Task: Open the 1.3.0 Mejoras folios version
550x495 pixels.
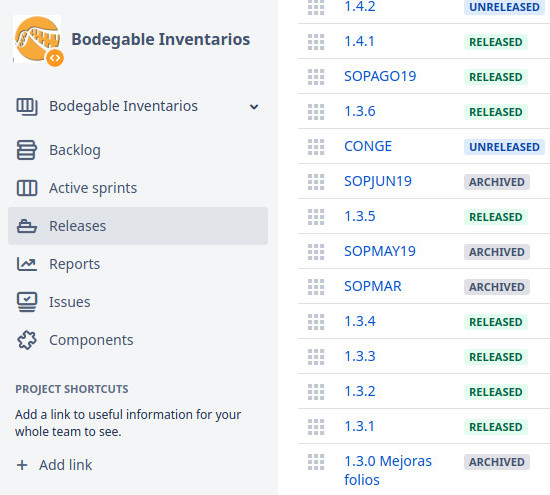Action: [388, 470]
